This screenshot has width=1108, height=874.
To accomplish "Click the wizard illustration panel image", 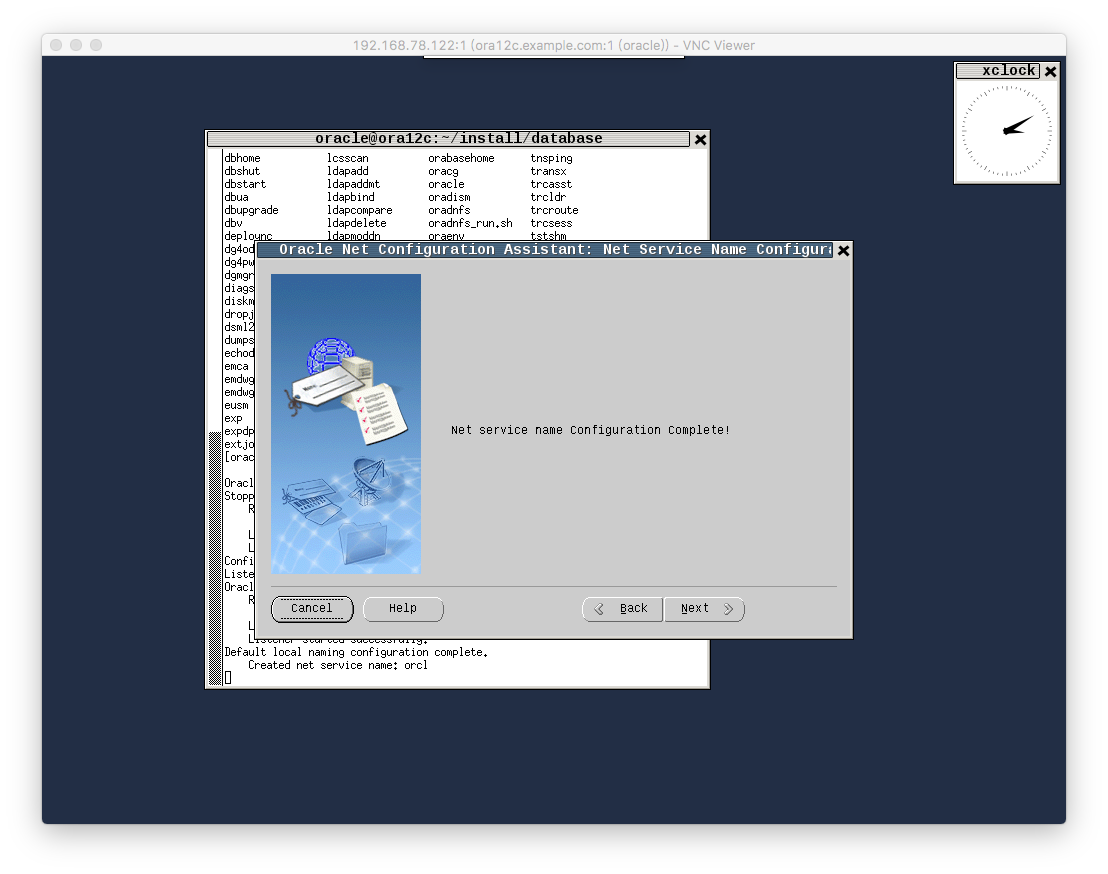I will 346,424.
